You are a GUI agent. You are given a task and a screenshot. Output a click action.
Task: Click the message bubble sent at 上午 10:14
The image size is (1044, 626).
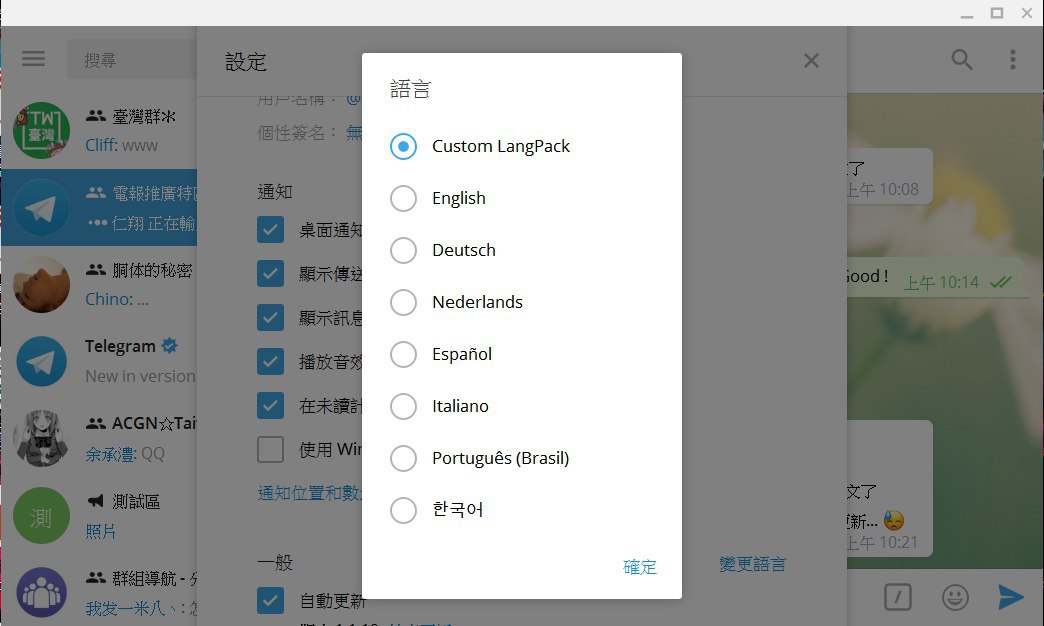tap(935, 278)
